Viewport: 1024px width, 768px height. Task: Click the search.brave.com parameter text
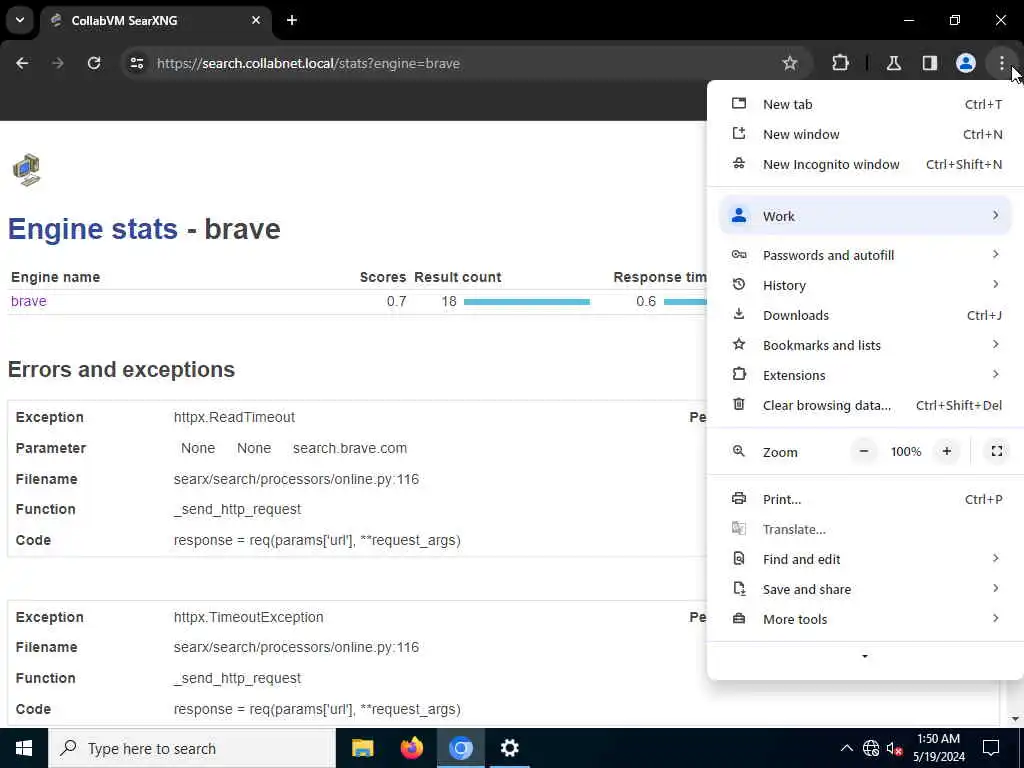(349, 449)
